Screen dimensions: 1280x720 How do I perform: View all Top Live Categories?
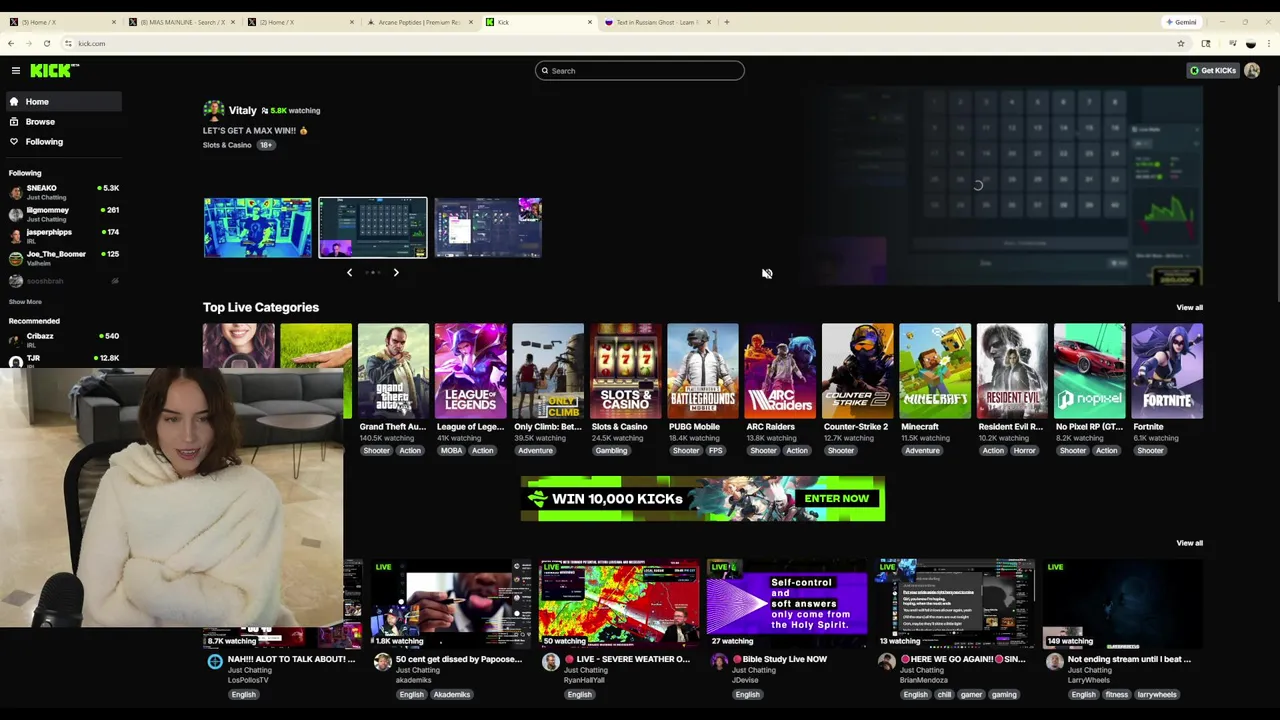[x=1189, y=307]
